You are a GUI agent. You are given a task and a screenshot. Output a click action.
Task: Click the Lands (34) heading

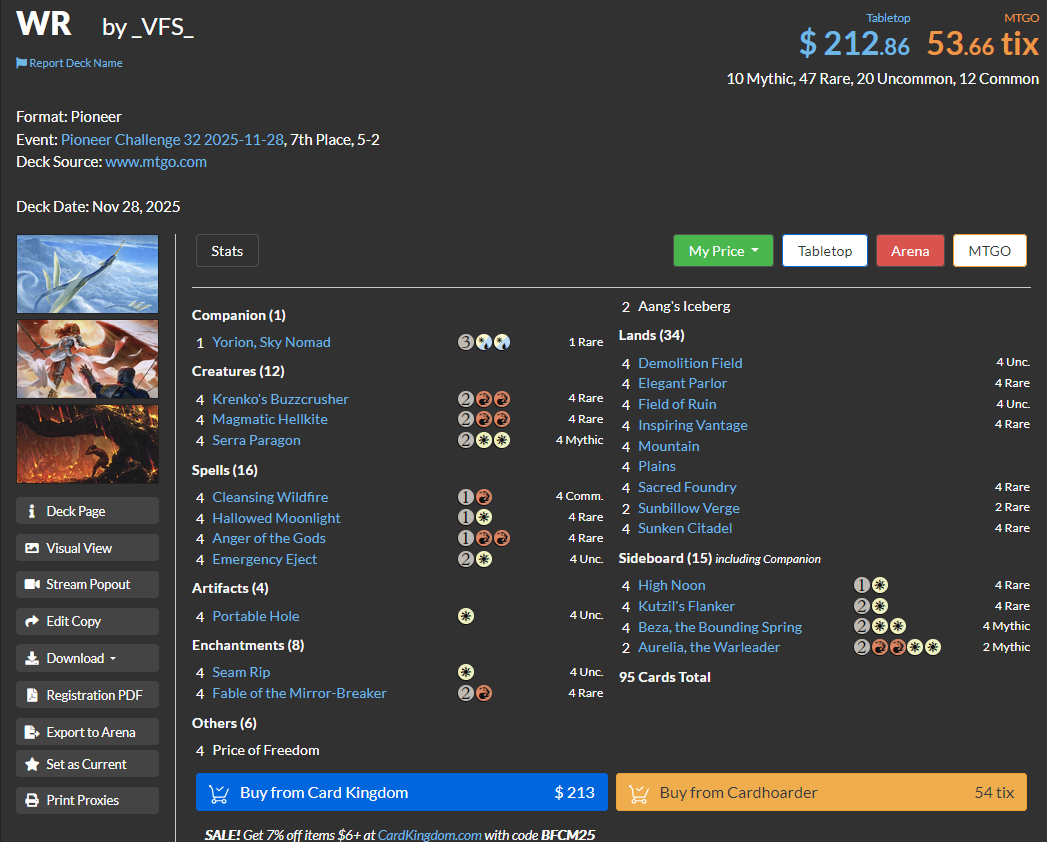click(651, 335)
